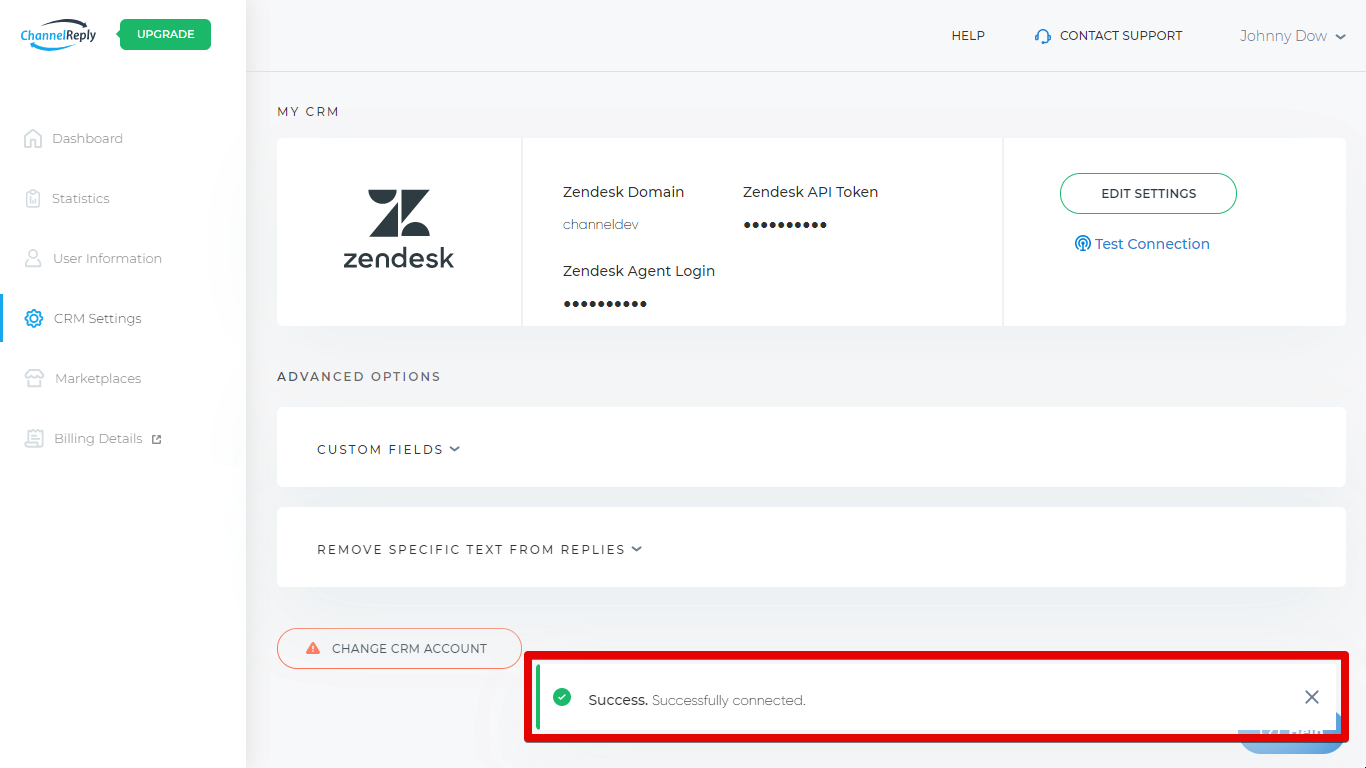Open Marketplaces using the storefront icon

tap(33, 378)
